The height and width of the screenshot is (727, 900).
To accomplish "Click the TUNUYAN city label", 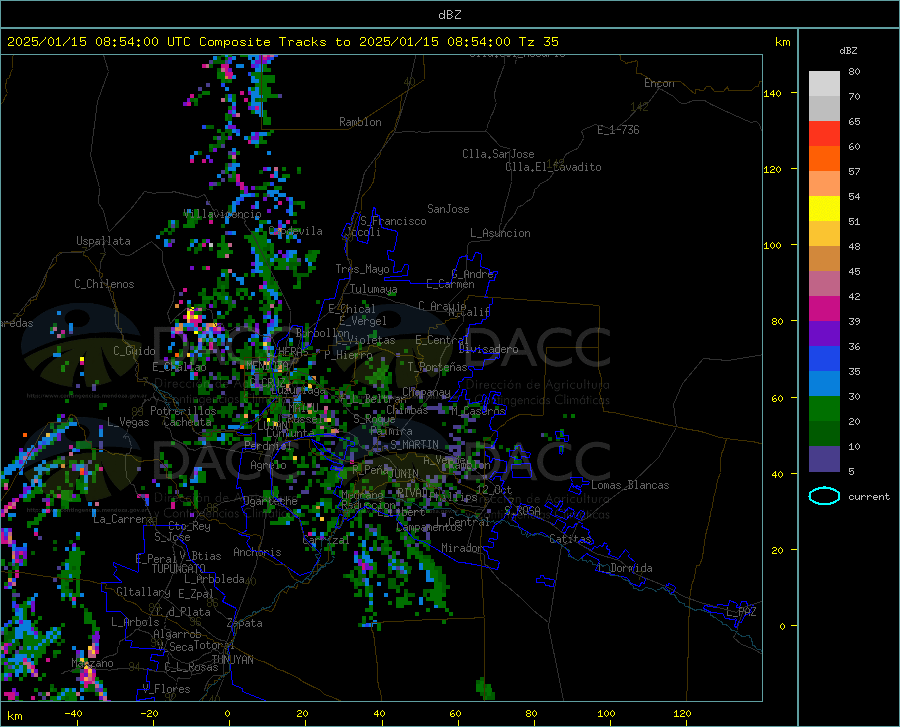I will click(x=232, y=660).
